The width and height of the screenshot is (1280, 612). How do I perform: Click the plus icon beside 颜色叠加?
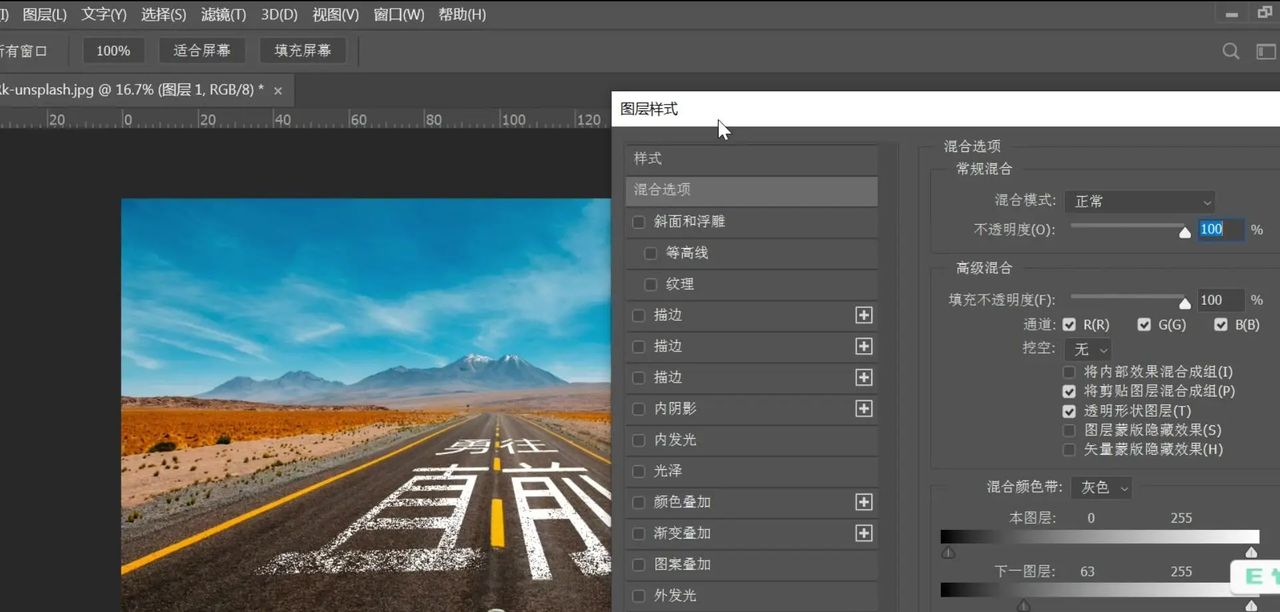864,502
